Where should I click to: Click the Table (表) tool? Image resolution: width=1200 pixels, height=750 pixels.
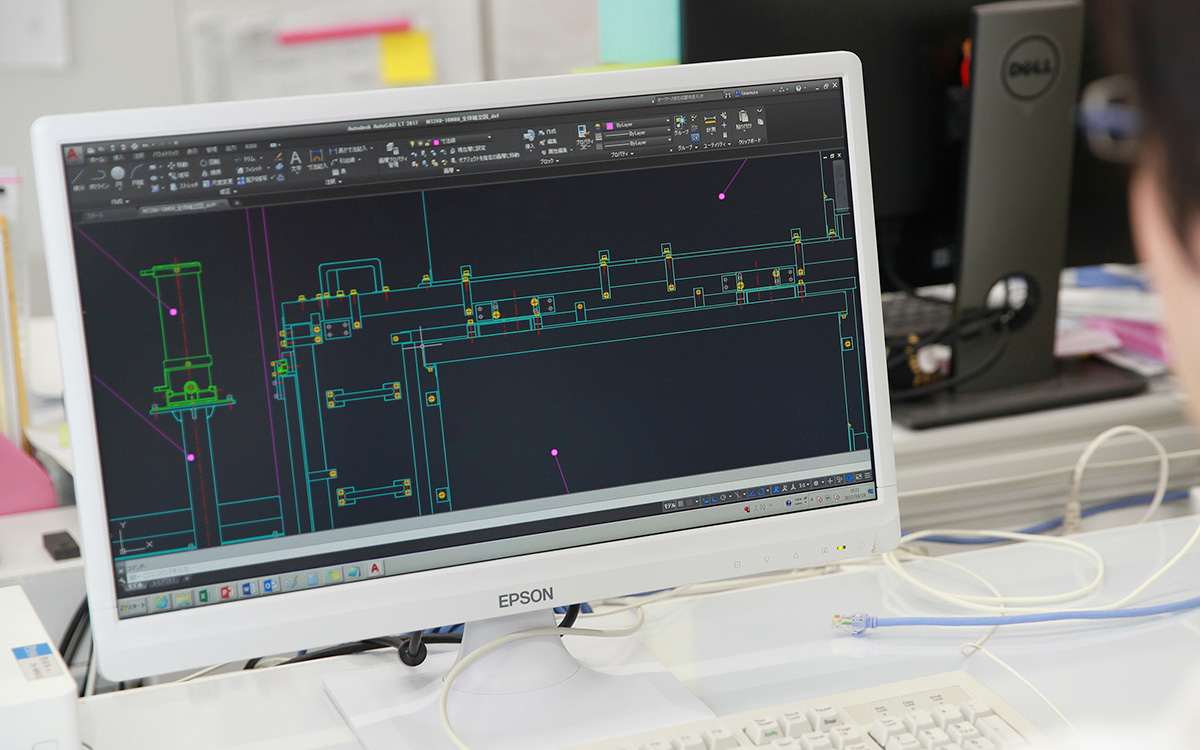point(339,171)
